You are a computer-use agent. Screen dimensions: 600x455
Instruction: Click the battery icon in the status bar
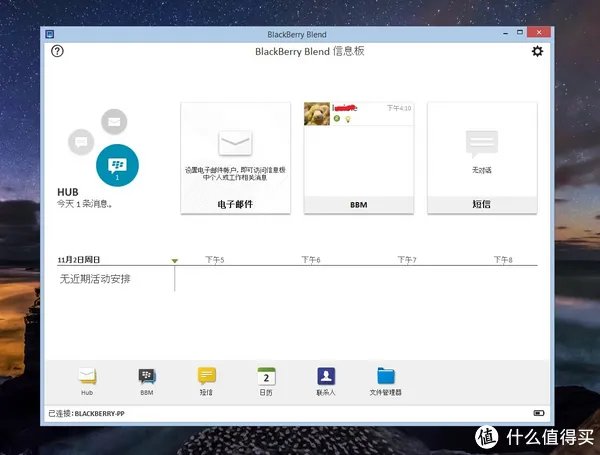click(x=539, y=413)
